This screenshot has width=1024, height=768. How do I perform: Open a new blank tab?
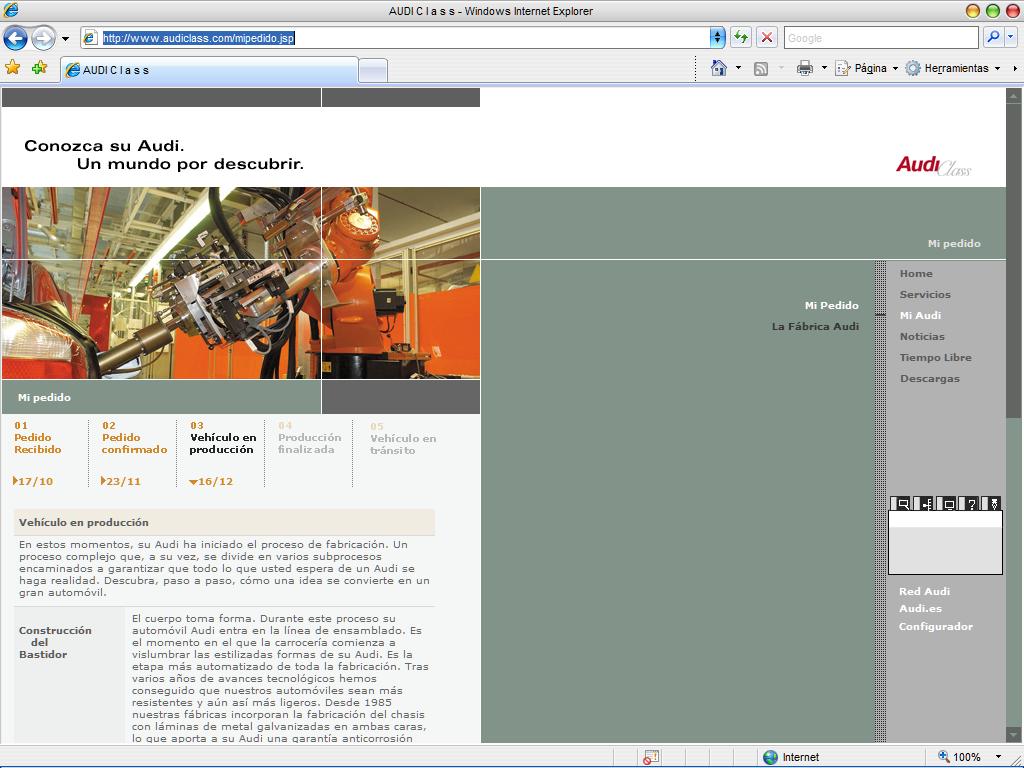(x=374, y=71)
